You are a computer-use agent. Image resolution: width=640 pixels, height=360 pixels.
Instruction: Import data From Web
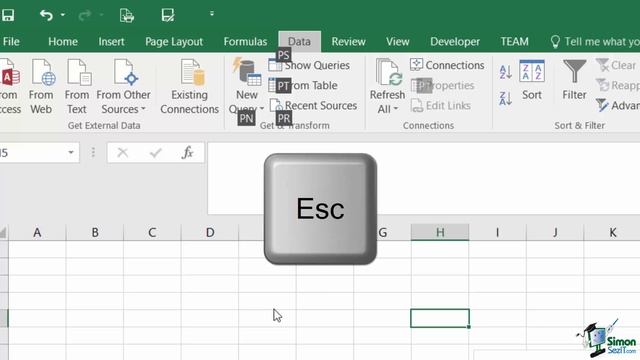click(41, 87)
